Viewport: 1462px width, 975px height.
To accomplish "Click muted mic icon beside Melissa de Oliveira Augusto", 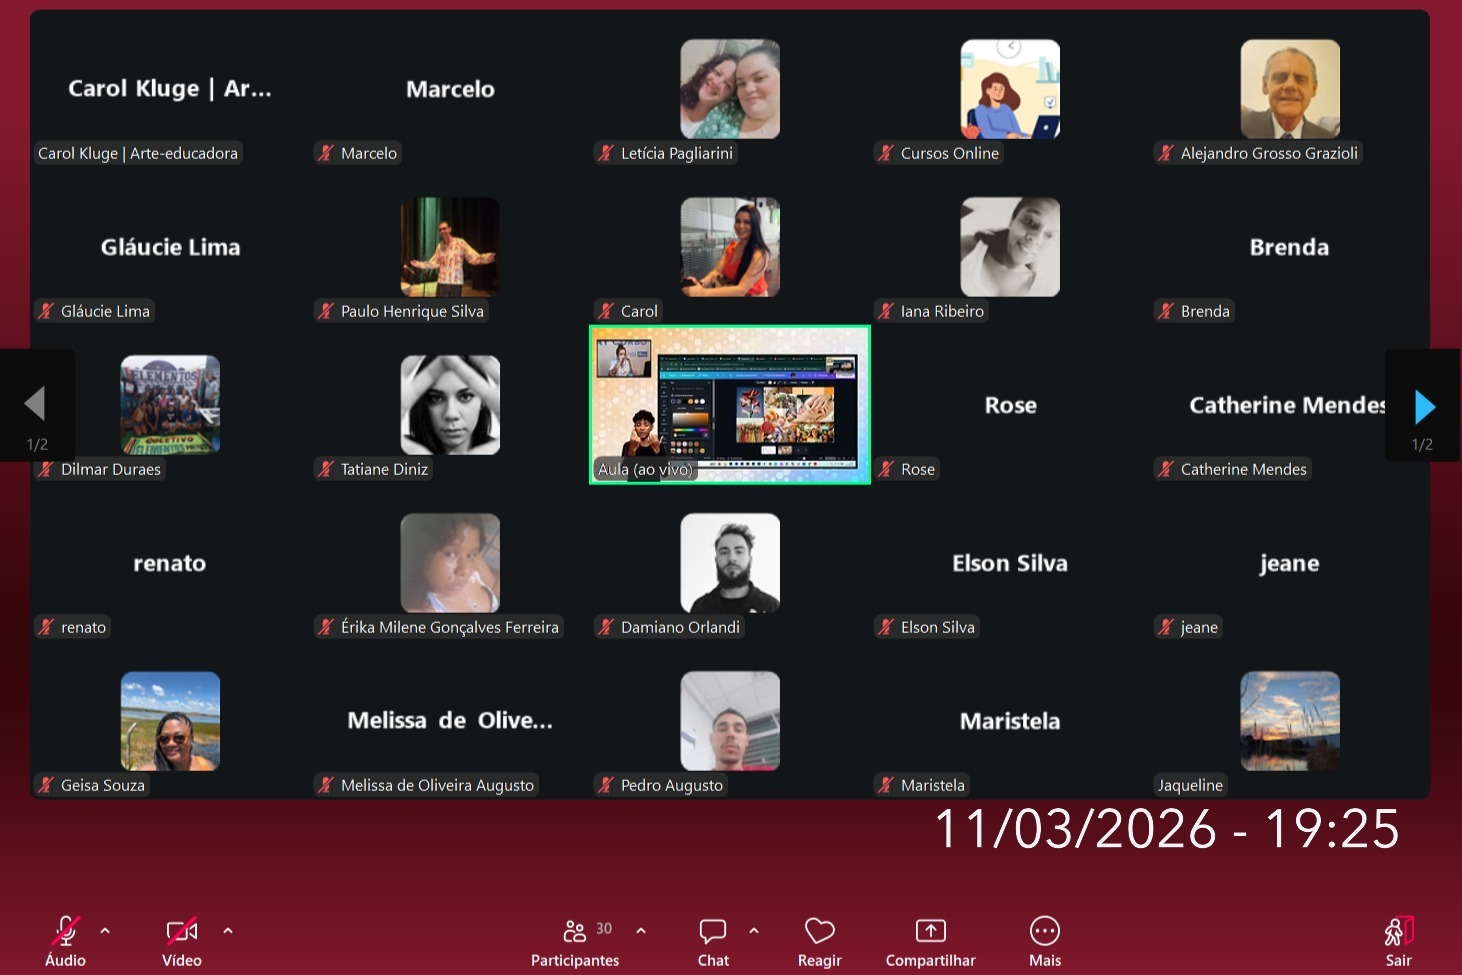I will (x=326, y=785).
